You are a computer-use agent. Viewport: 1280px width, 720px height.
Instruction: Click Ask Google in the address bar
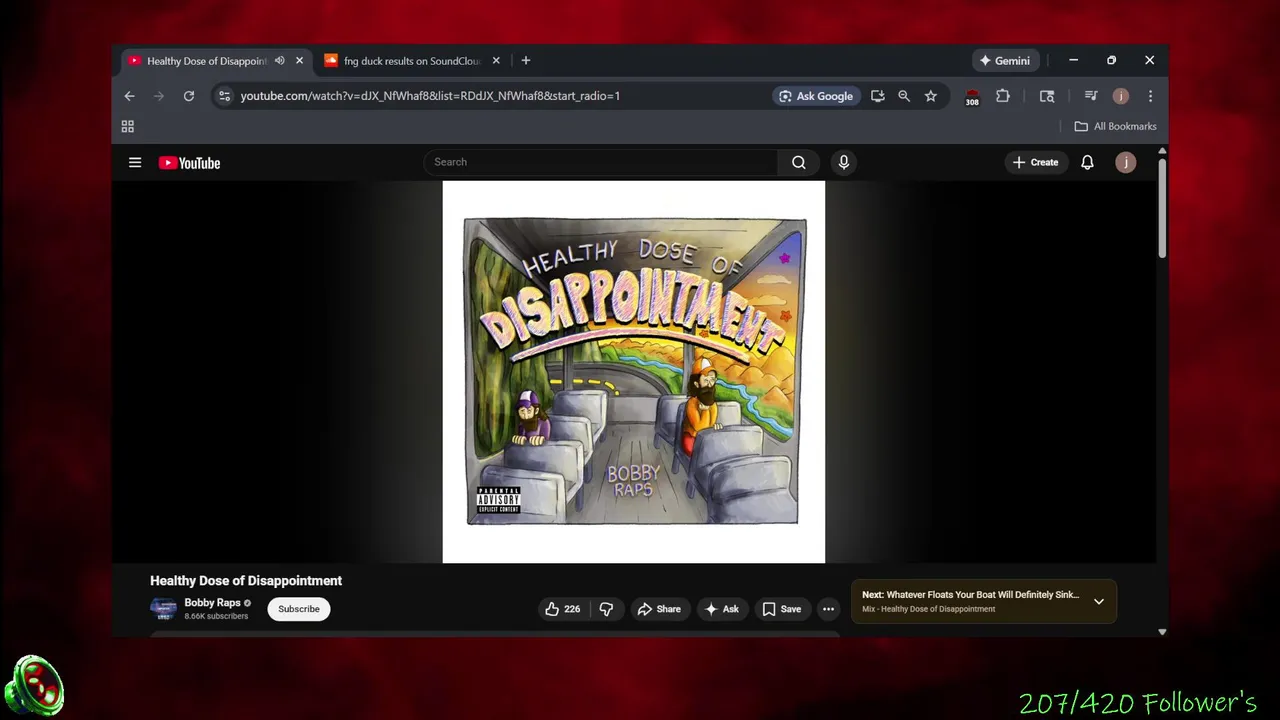point(816,96)
